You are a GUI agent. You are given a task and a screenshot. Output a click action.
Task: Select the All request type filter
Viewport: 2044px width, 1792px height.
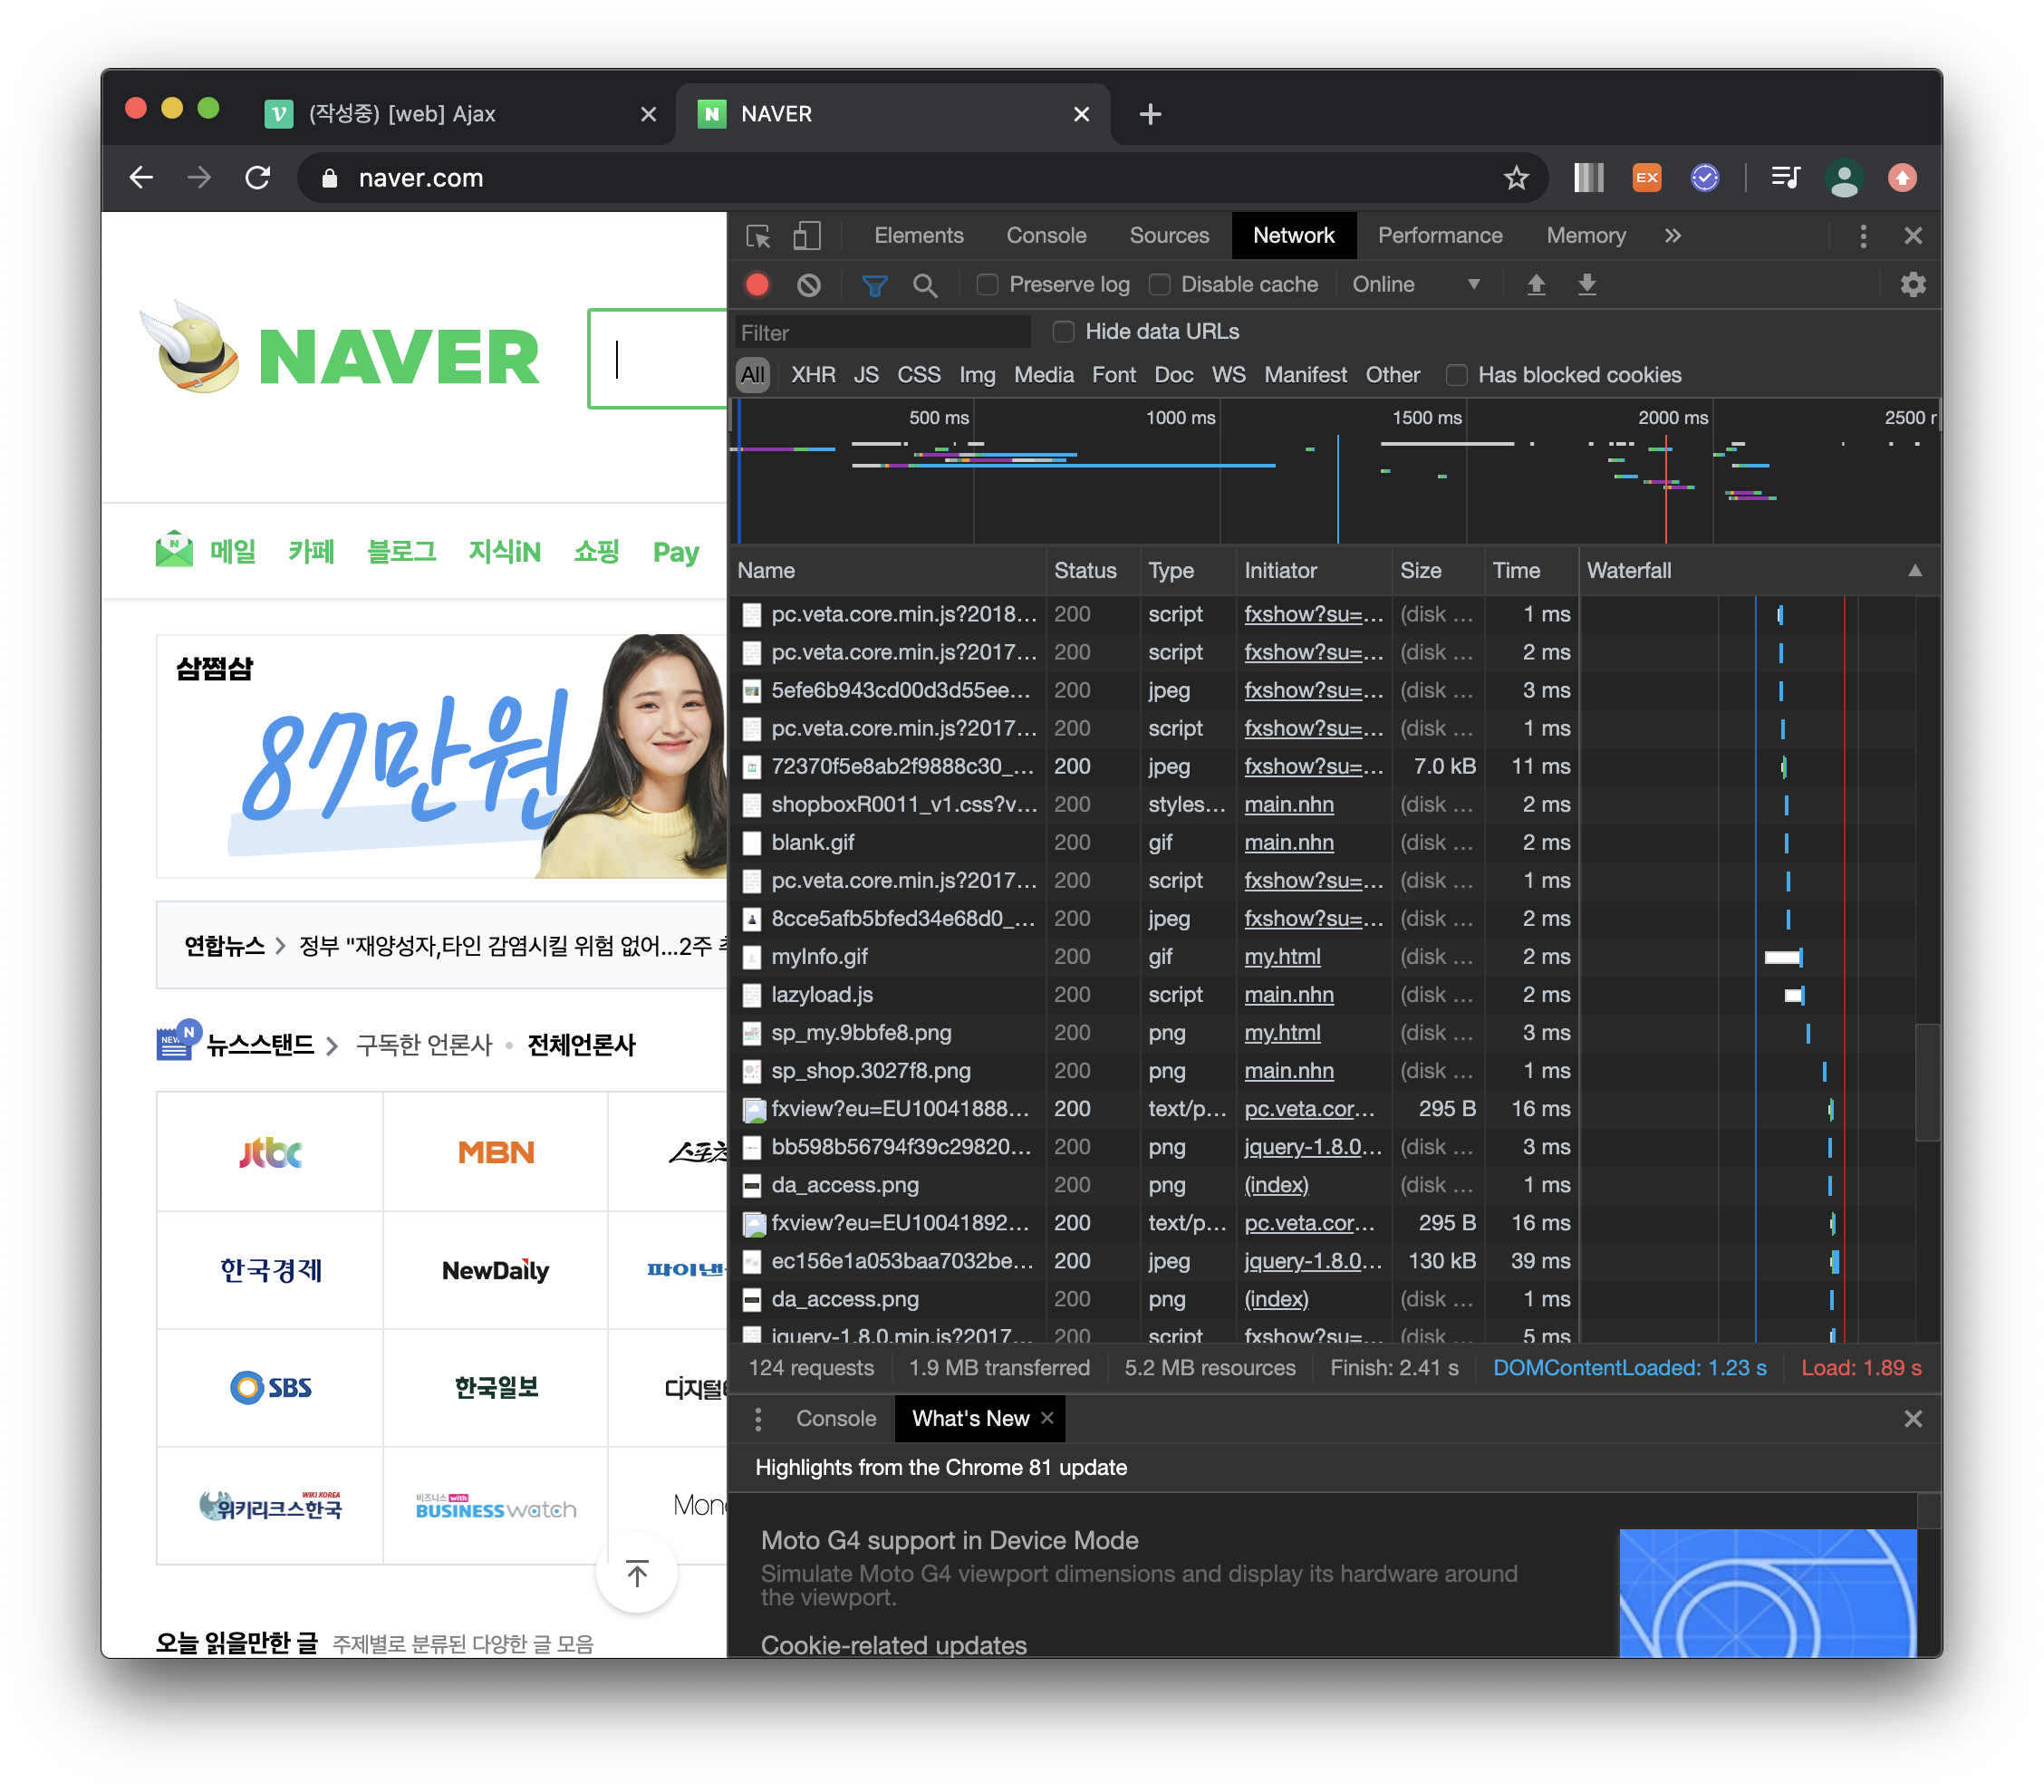tap(752, 375)
